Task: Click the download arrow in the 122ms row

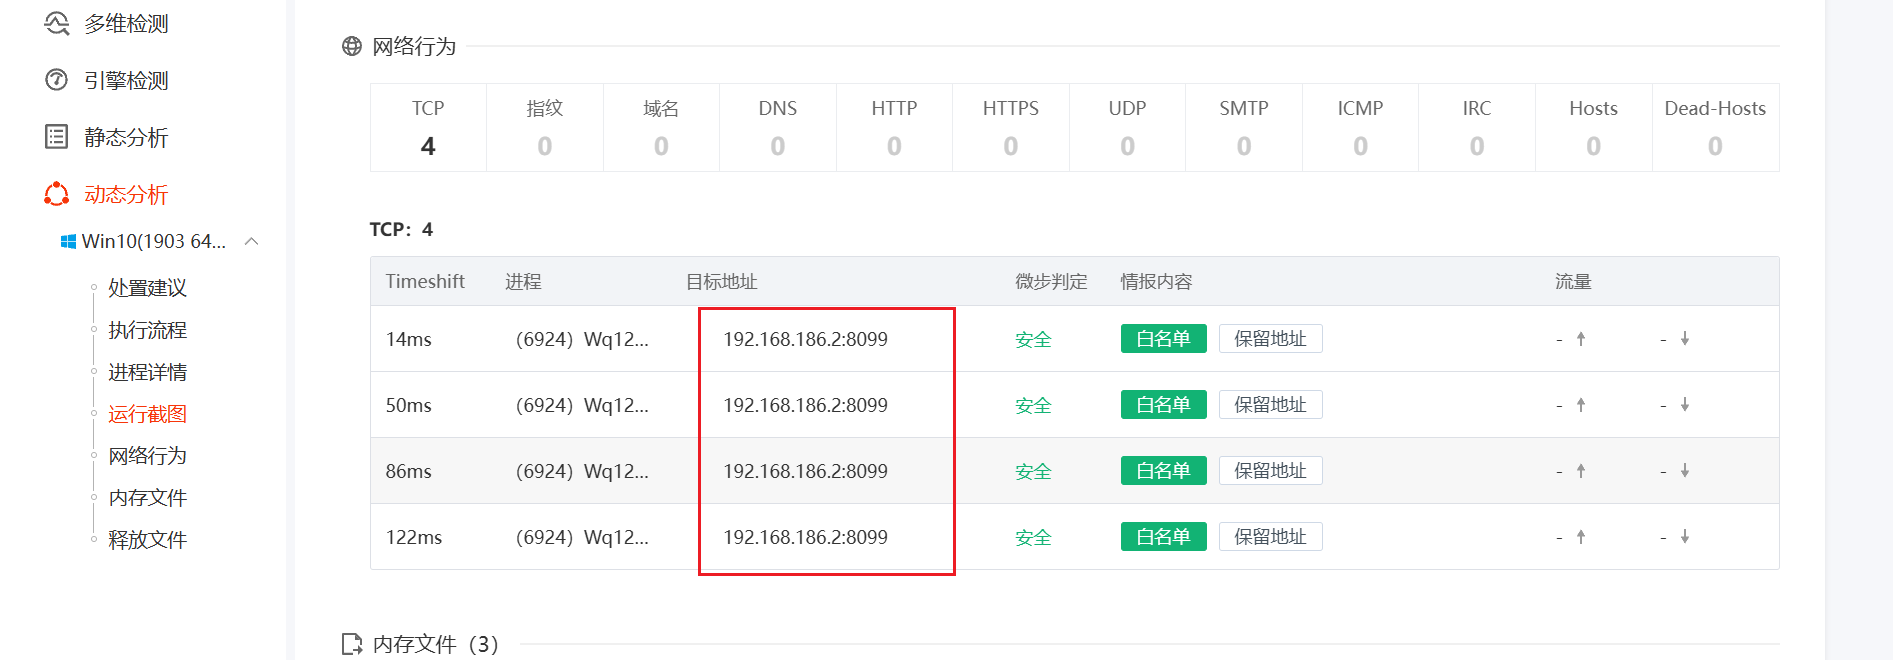Action: (1685, 537)
